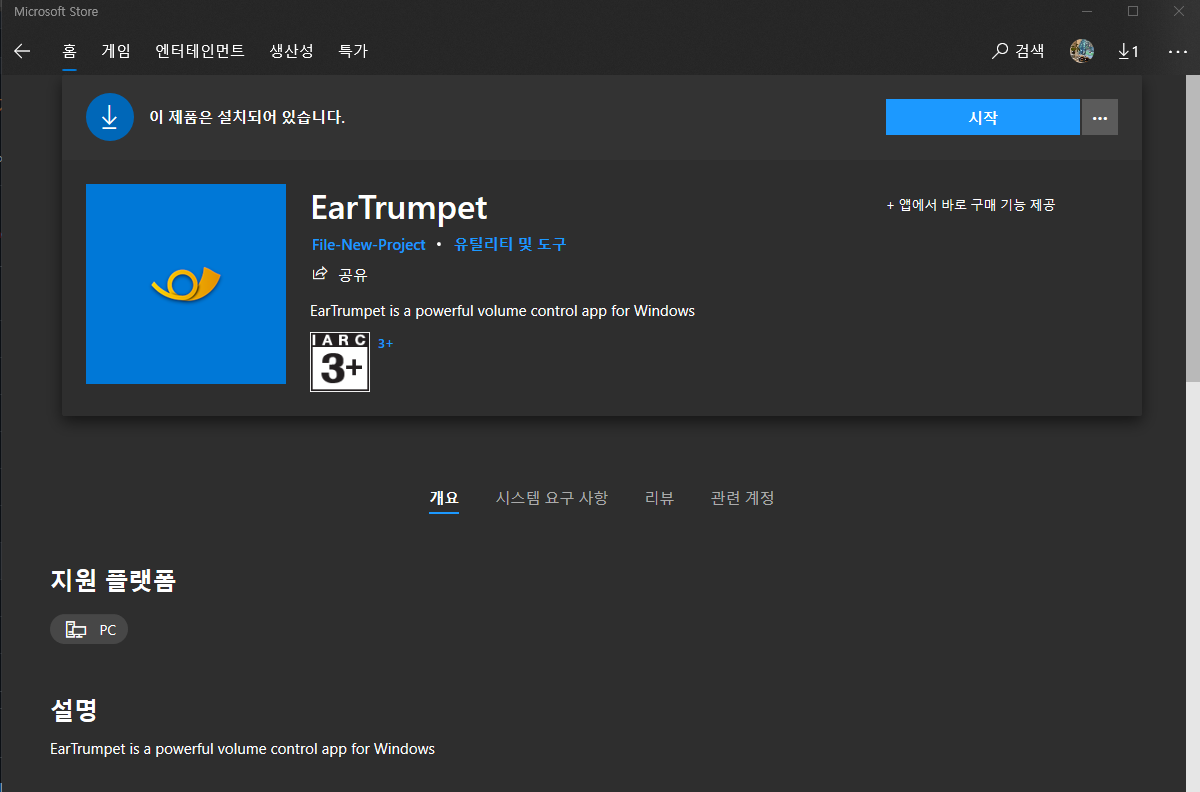Click the vertical scrollbar thumb
Image resolution: width=1200 pixels, height=792 pixels.
tap(1193, 228)
